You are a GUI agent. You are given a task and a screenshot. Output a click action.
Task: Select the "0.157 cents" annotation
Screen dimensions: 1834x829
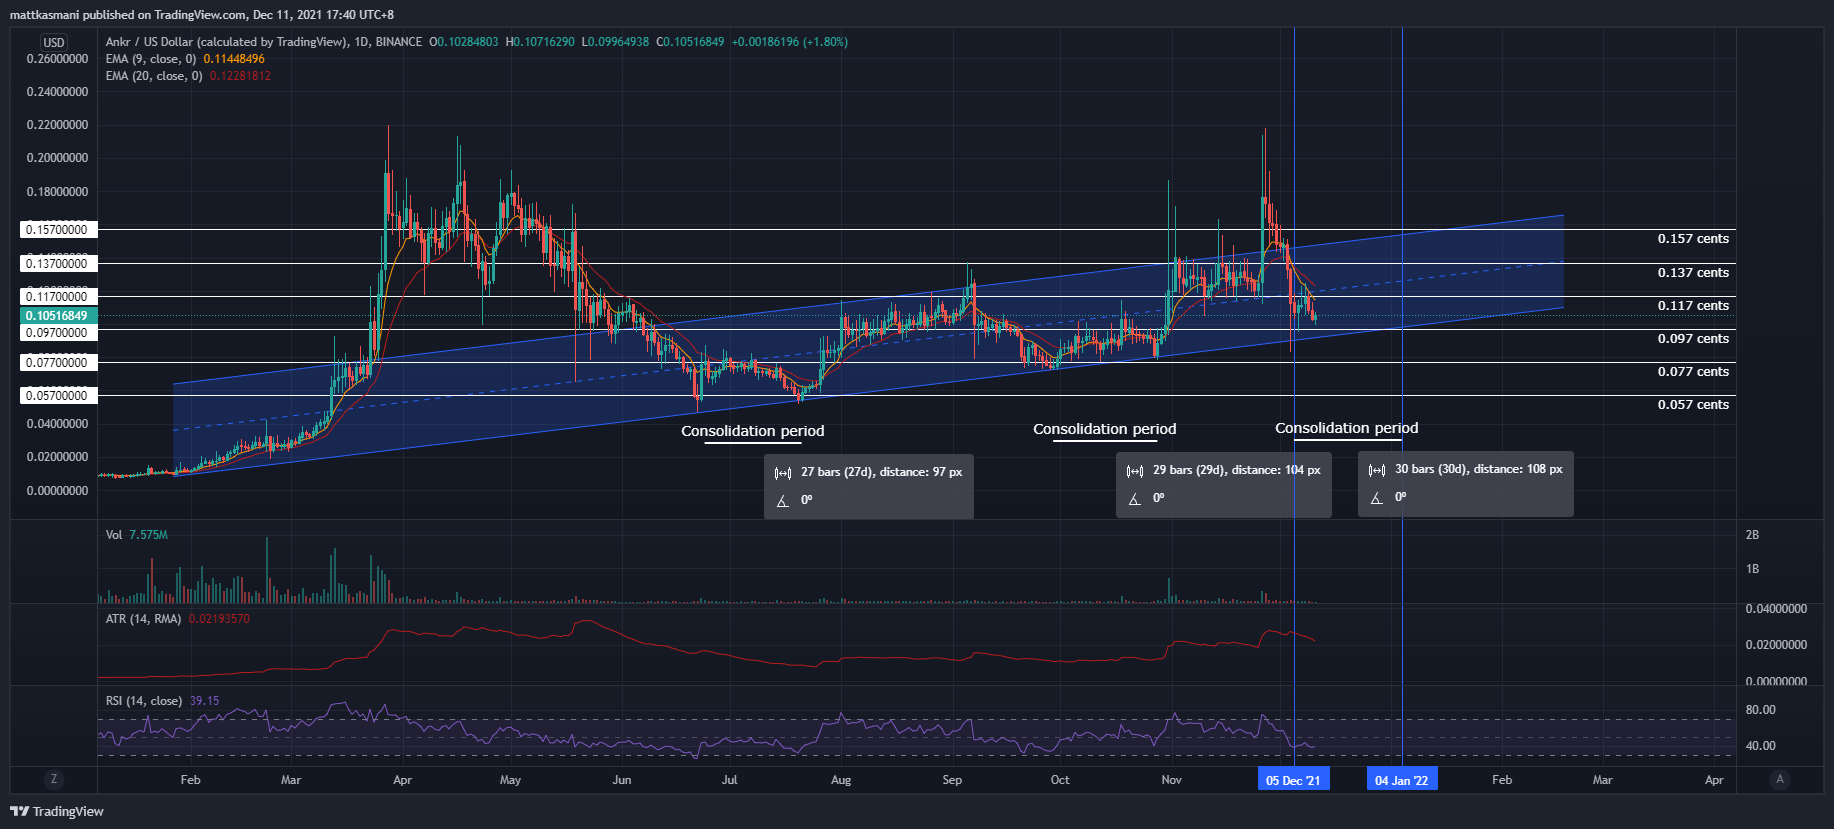pyautogui.click(x=1693, y=239)
